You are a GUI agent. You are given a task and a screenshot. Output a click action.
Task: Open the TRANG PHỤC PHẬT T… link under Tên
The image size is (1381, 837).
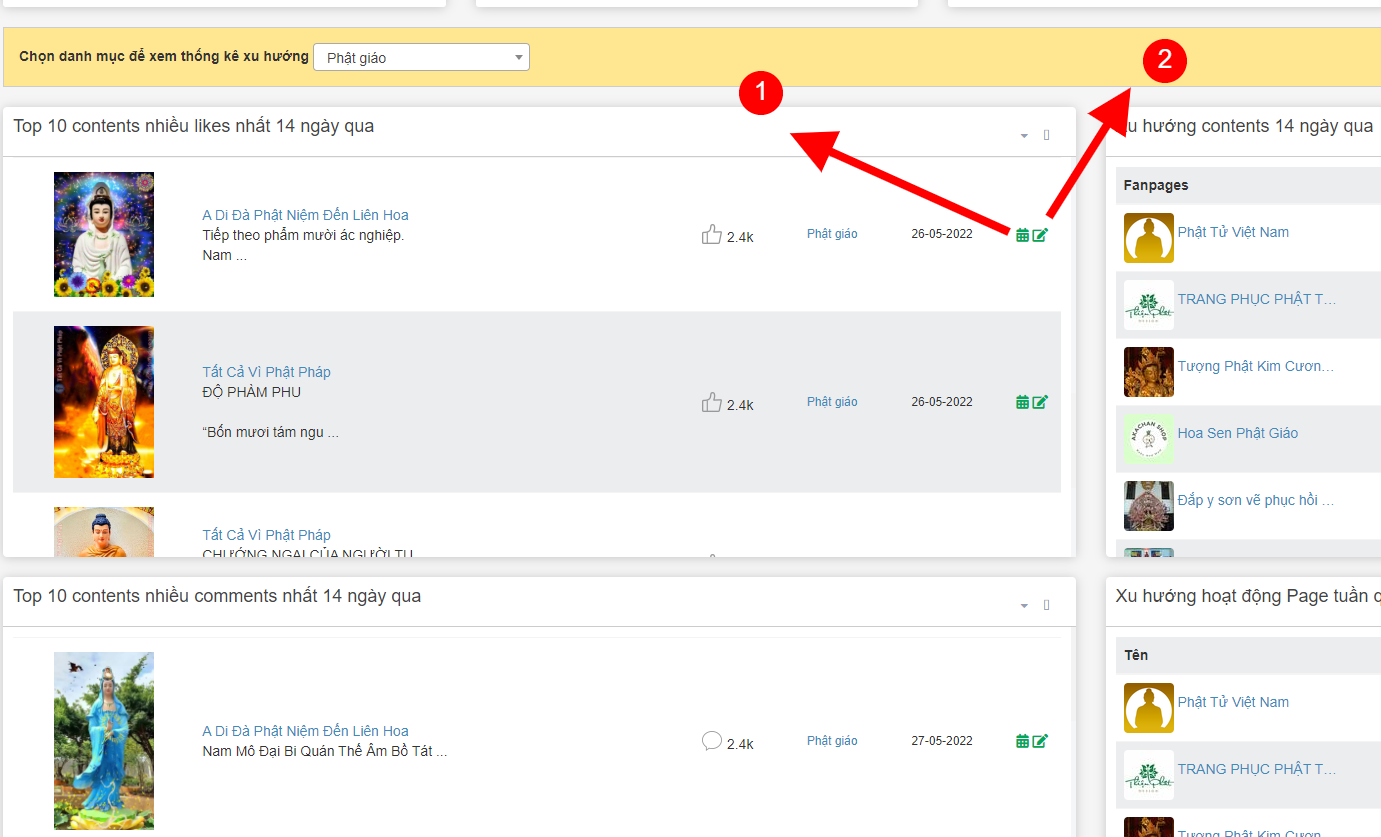(1257, 769)
